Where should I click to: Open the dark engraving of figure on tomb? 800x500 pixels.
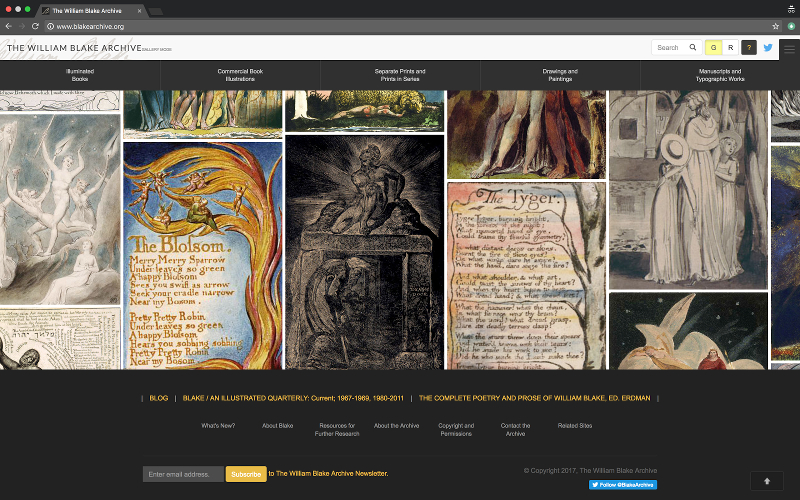pyautogui.click(x=364, y=252)
